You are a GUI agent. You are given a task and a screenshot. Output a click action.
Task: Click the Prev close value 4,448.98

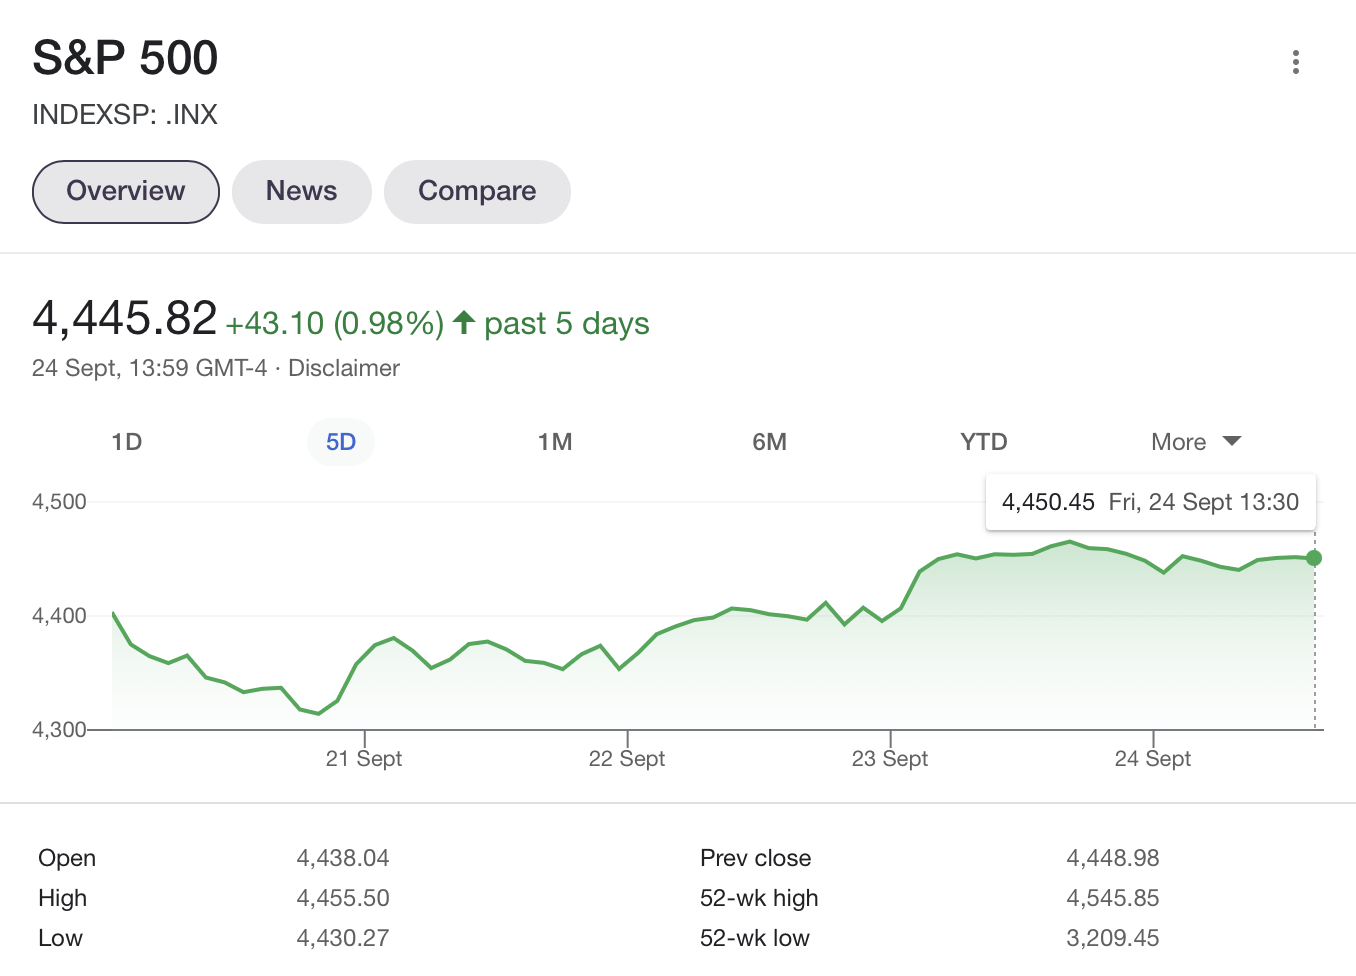(1112, 858)
